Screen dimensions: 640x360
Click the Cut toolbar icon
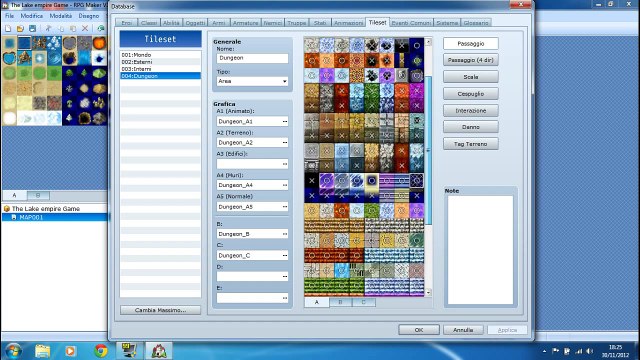(x=48, y=28)
